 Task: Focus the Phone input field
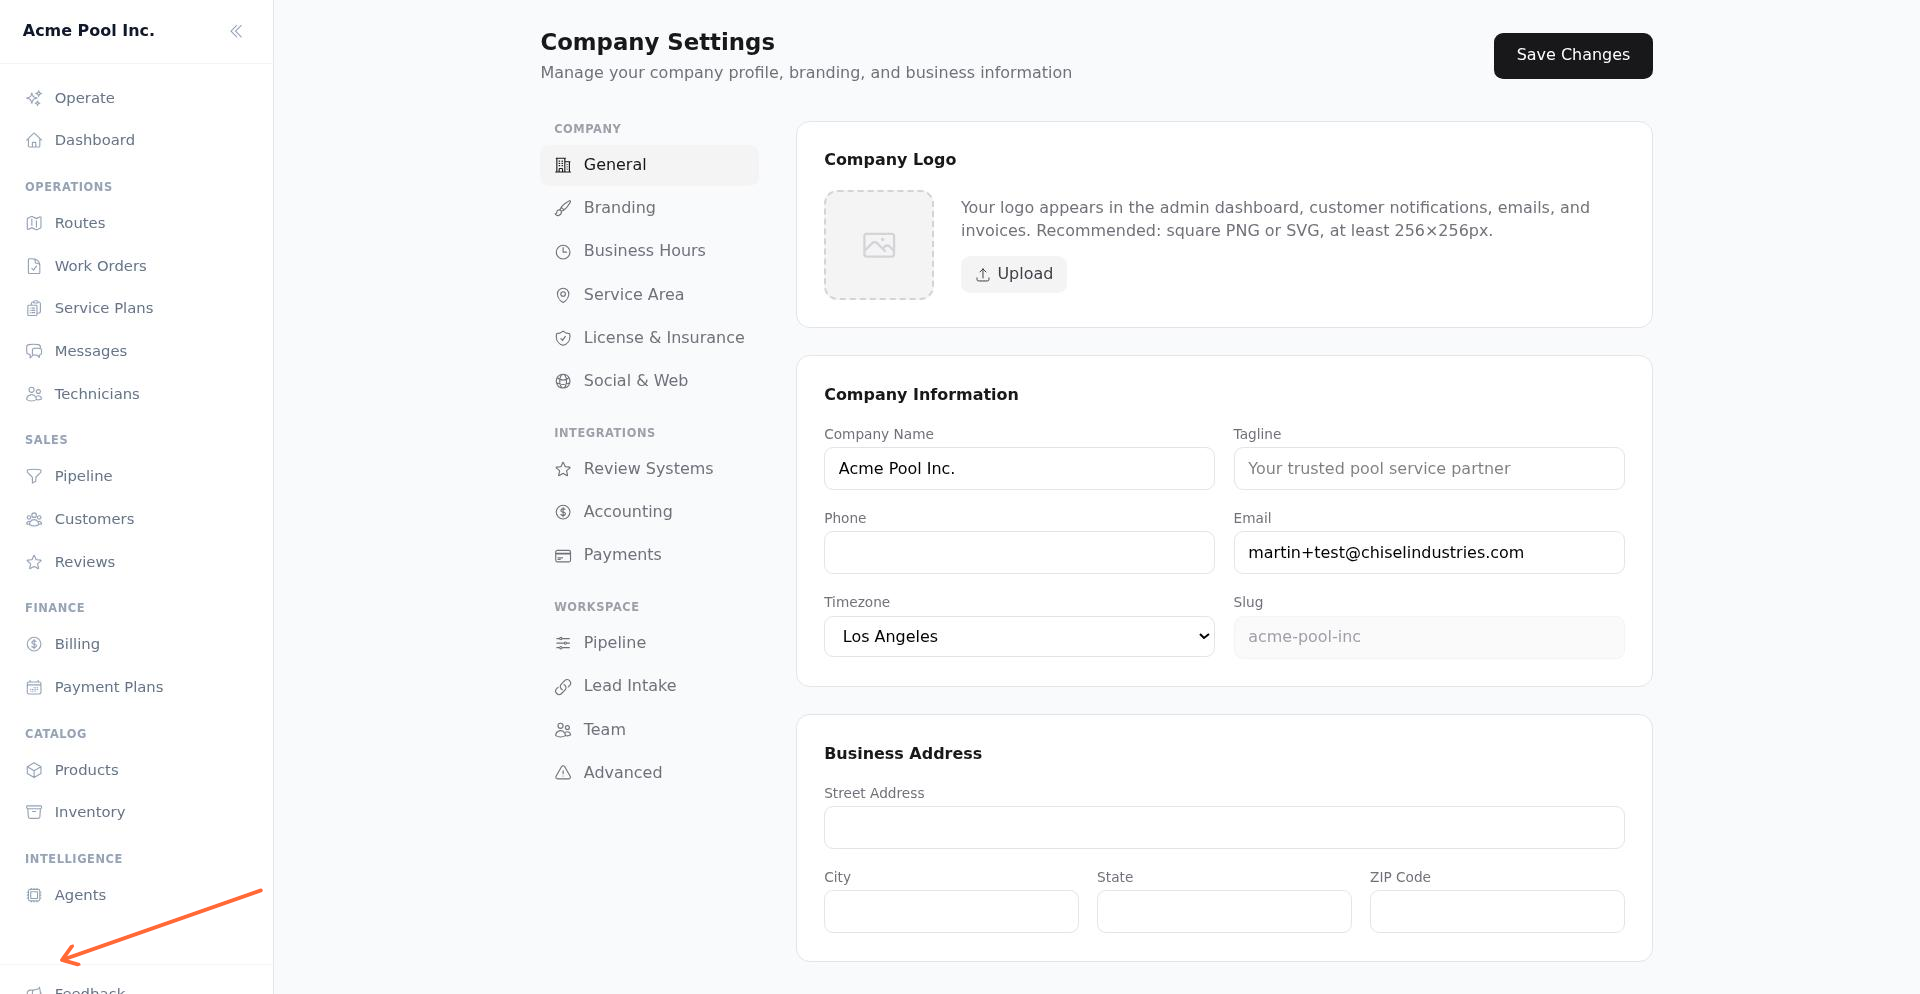pyautogui.click(x=1019, y=553)
